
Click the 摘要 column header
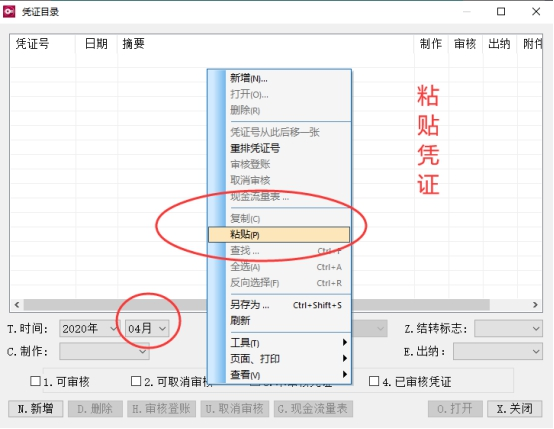coord(134,44)
